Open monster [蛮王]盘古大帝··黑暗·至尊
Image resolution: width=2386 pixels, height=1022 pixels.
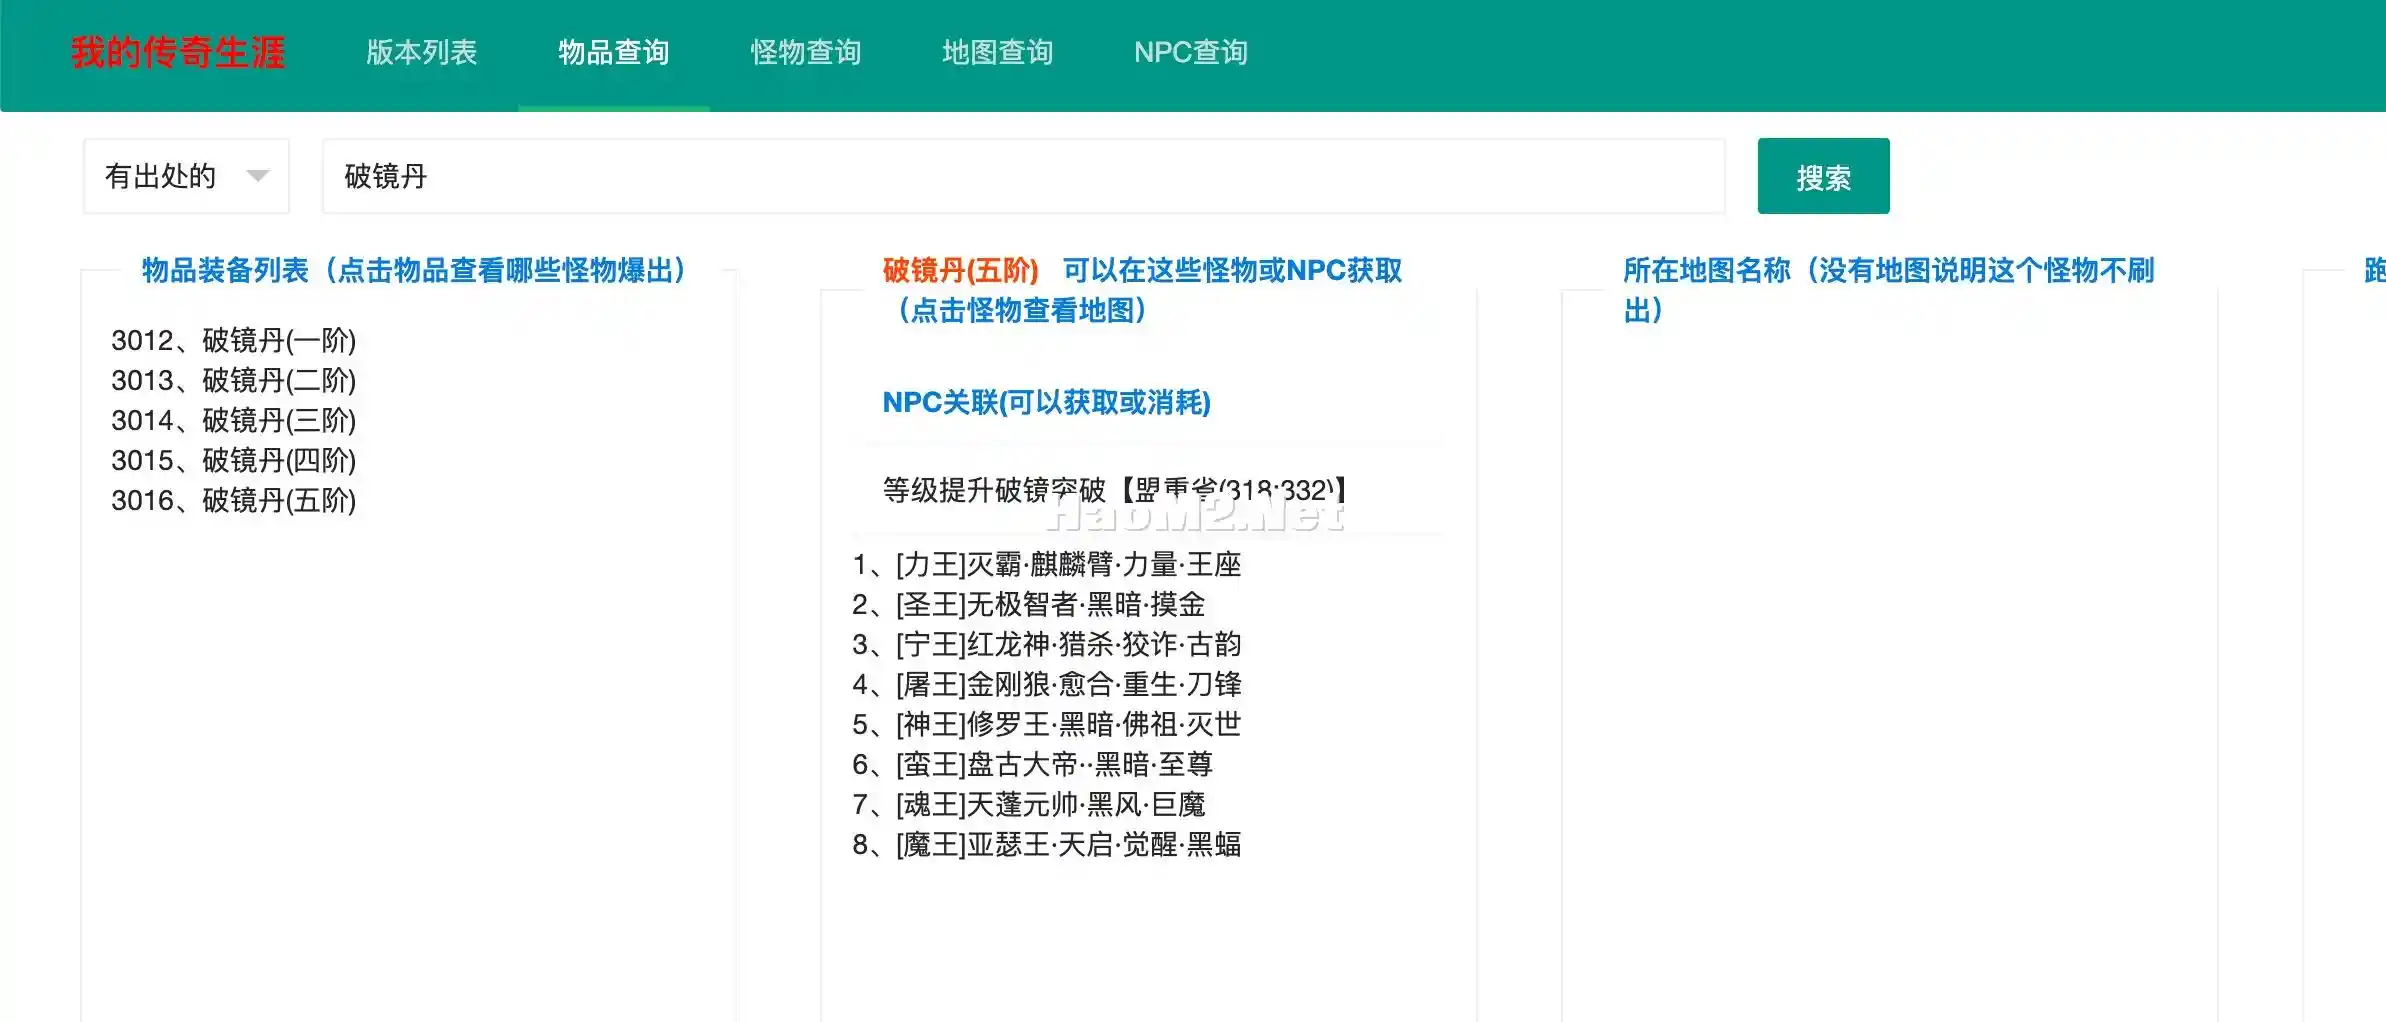click(x=1033, y=764)
